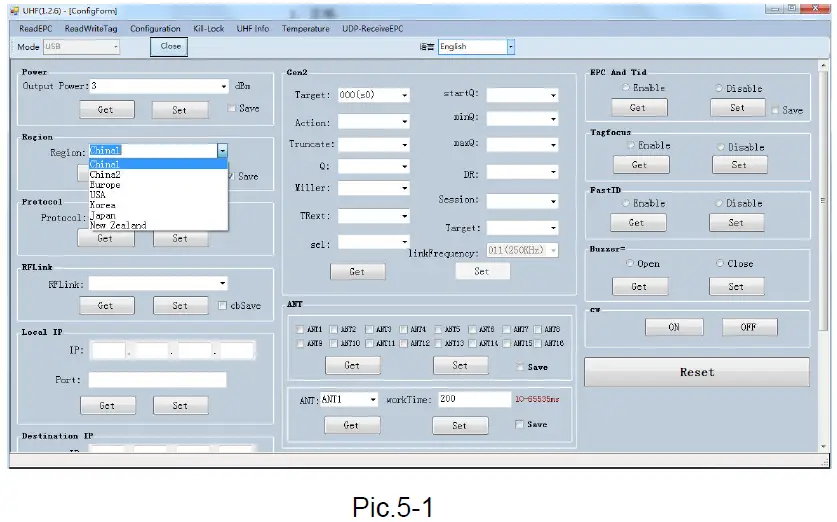
Task: Click Set in the Protocol group
Action: pyautogui.click(x=180, y=238)
